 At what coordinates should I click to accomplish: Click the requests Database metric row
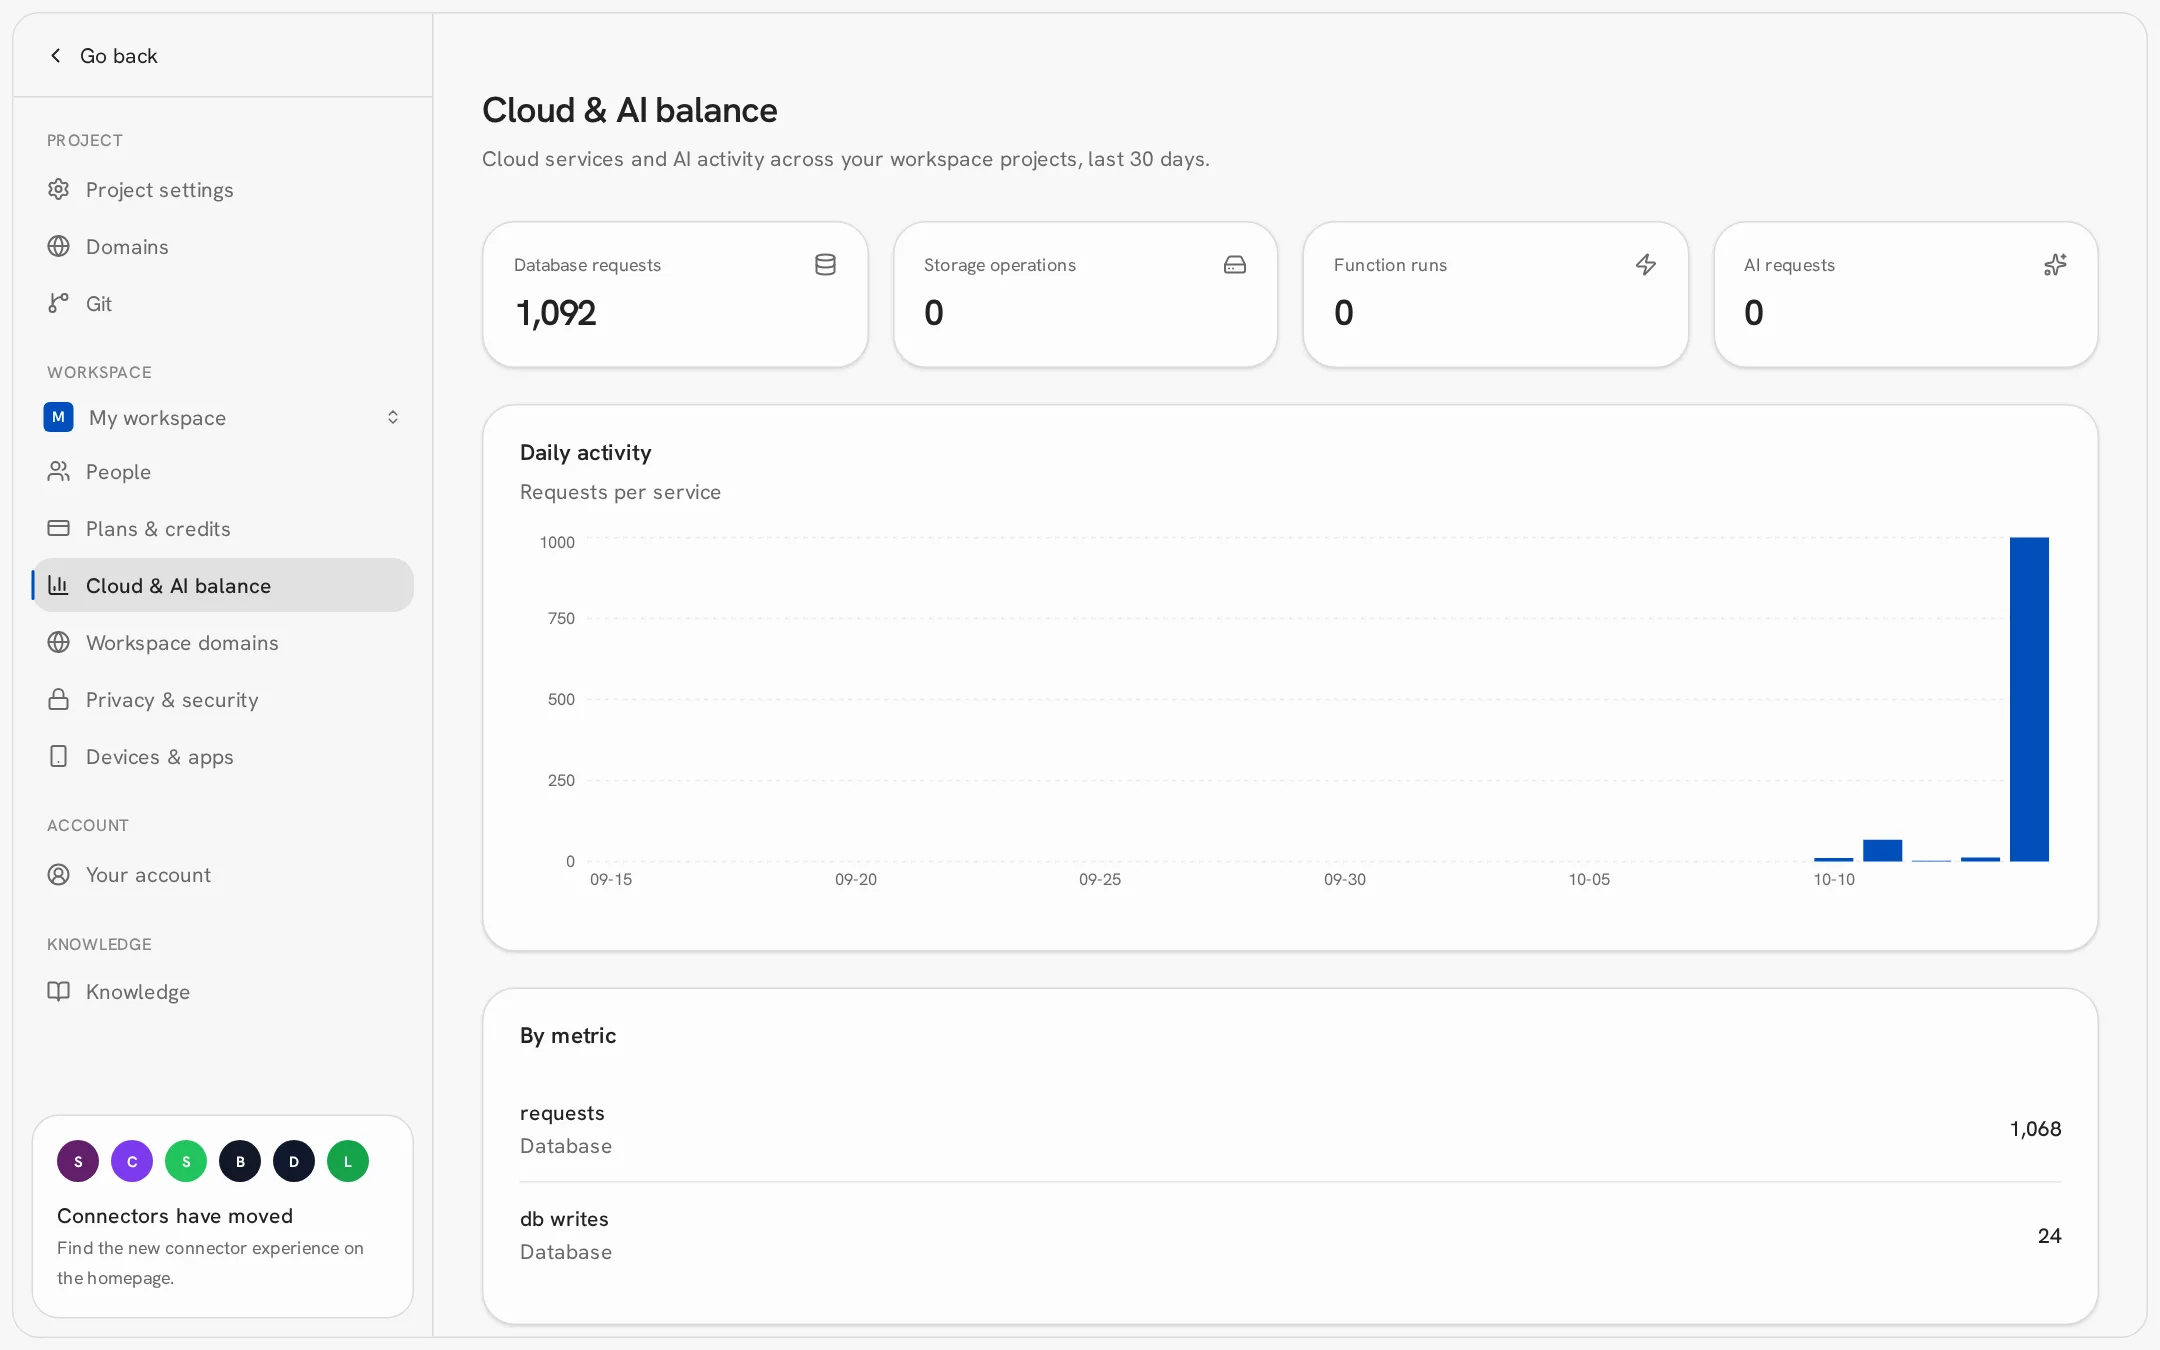coord(1290,1129)
